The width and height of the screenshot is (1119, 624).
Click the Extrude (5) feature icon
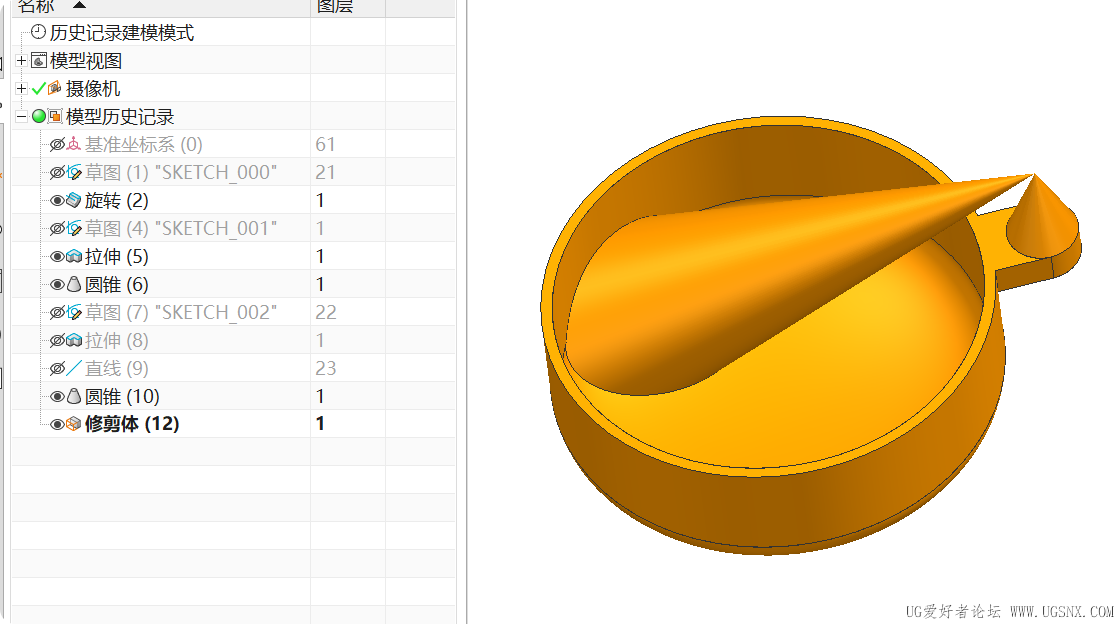tap(74, 256)
